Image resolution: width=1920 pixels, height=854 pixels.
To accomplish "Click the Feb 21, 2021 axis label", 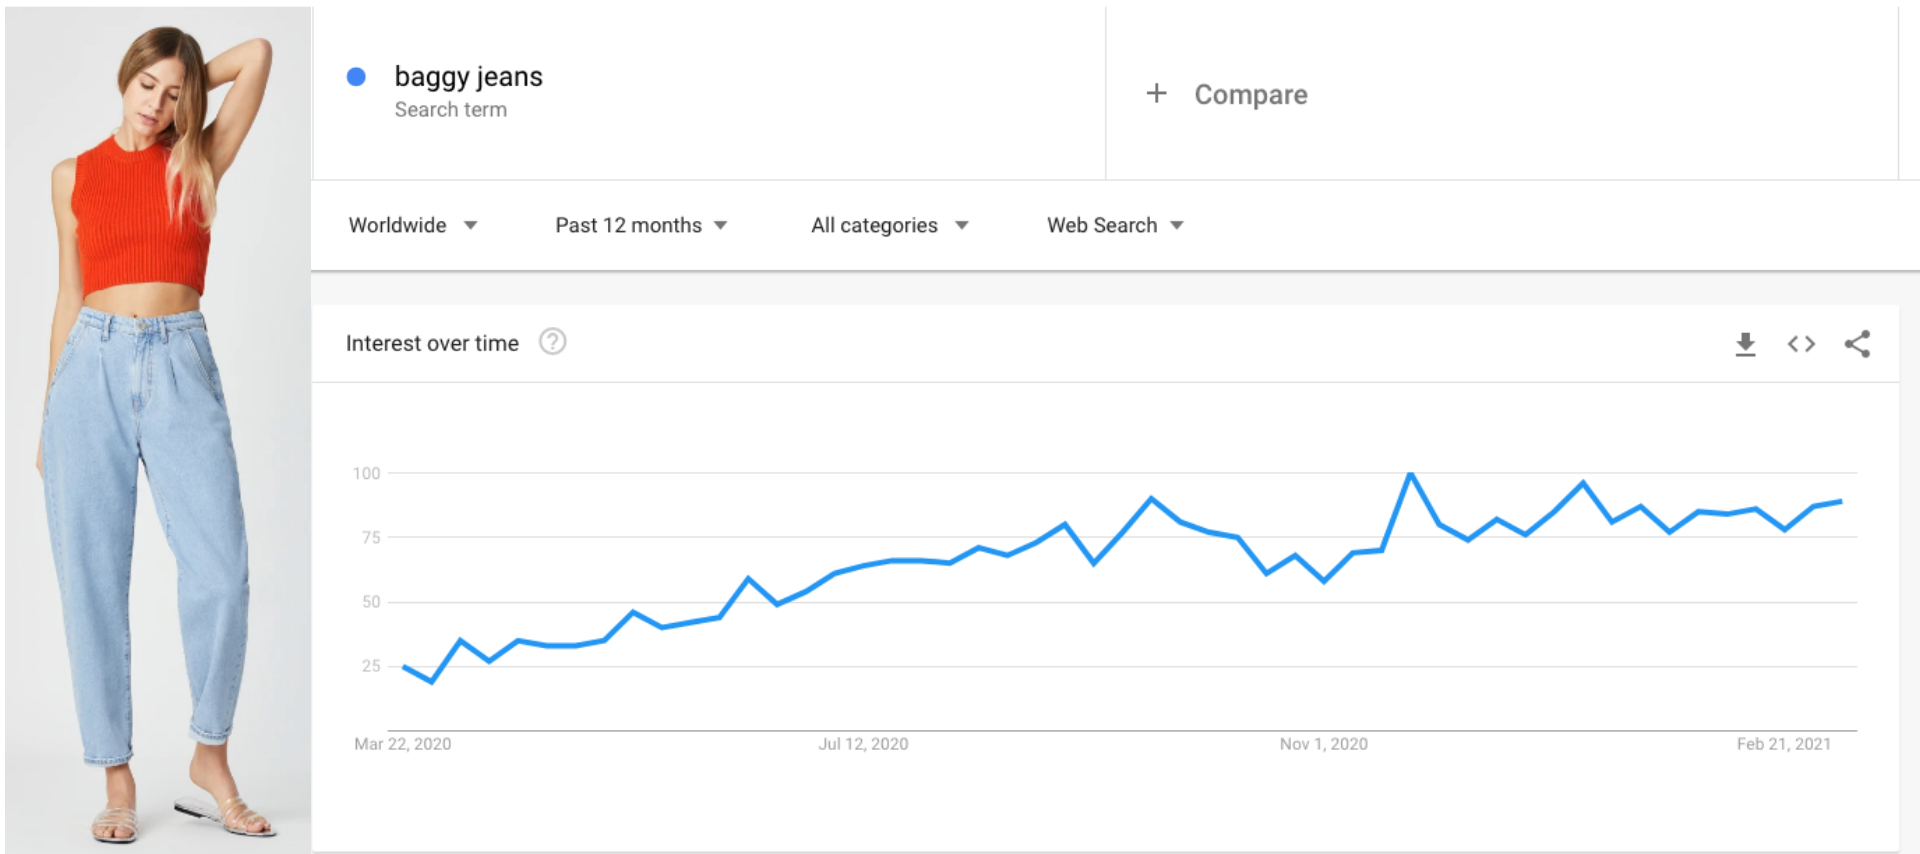I will click(x=1783, y=744).
